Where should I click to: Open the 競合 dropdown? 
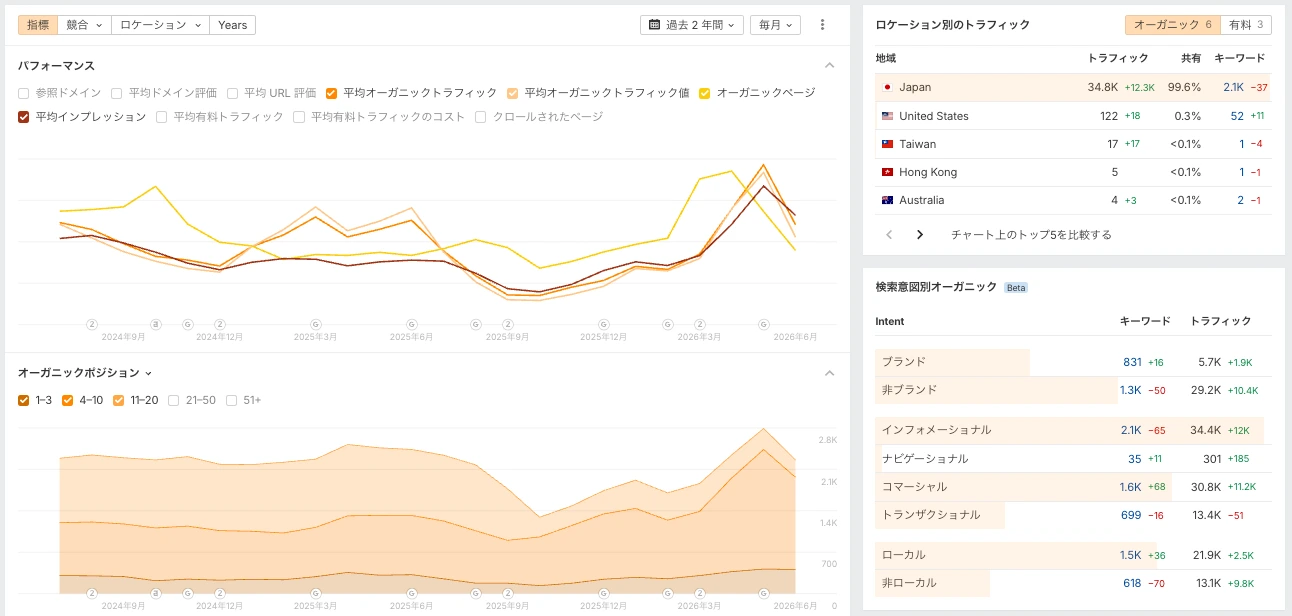[84, 25]
